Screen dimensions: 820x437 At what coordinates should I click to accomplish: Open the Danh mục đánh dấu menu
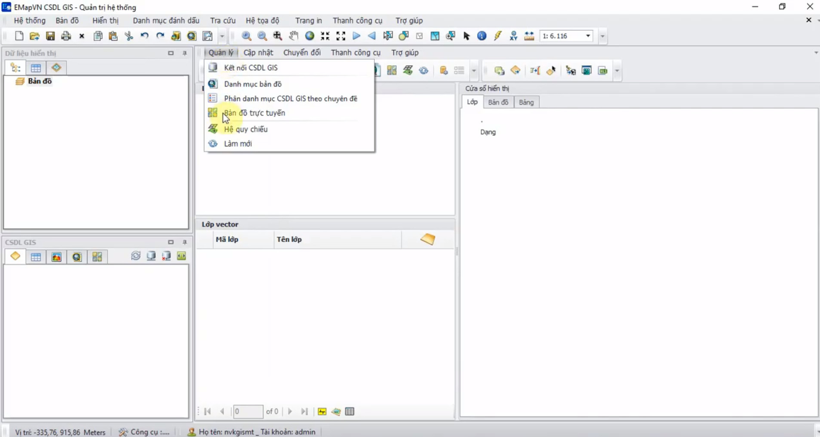click(166, 20)
